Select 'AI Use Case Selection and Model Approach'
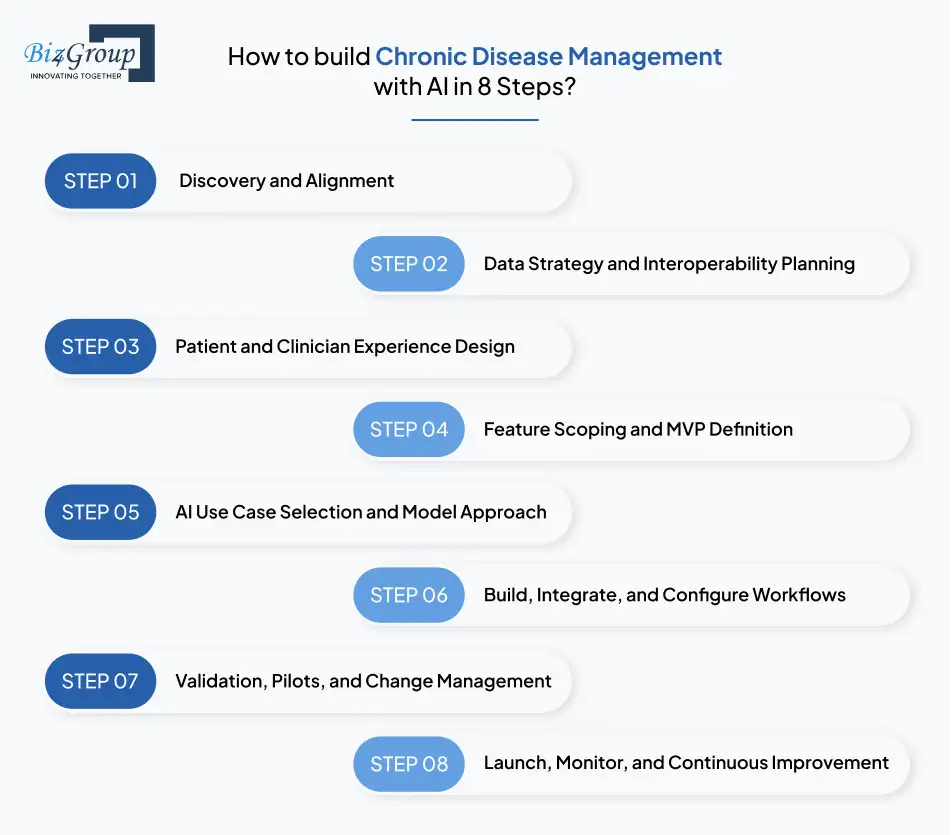 (361, 512)
